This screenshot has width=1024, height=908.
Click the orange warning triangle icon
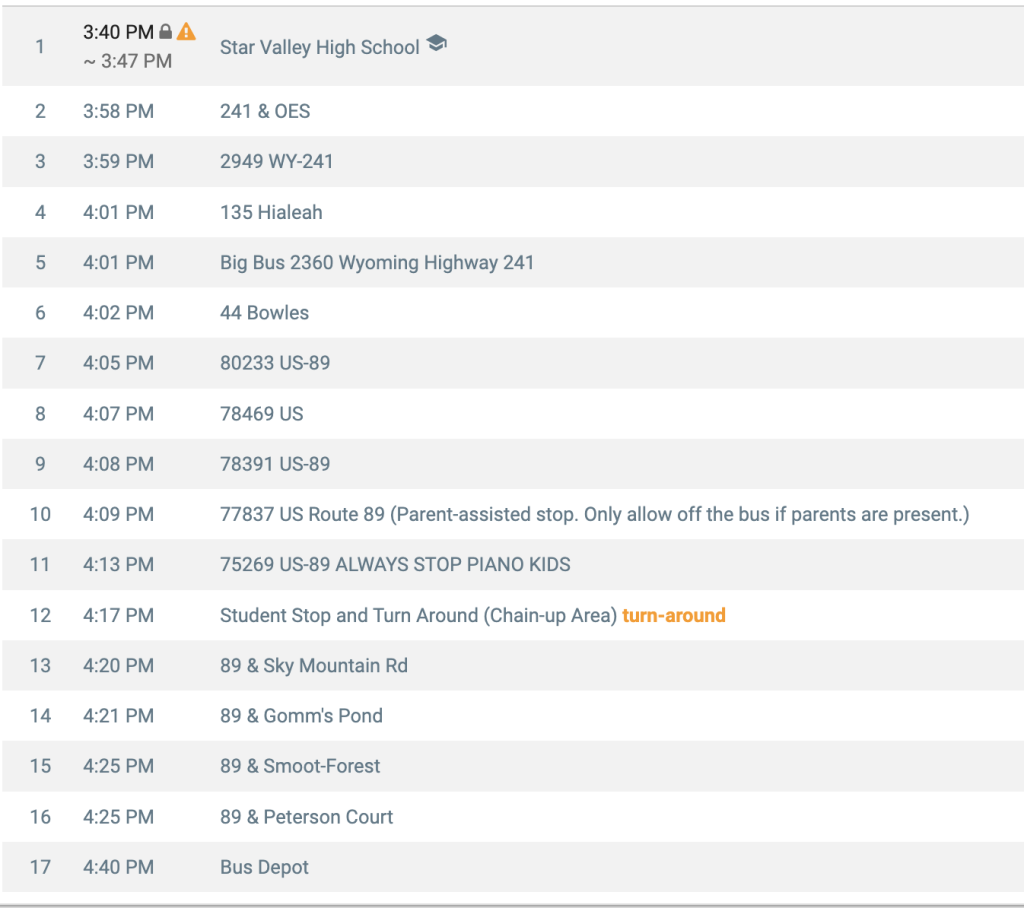pyautogui.click(x=186, y=31)
